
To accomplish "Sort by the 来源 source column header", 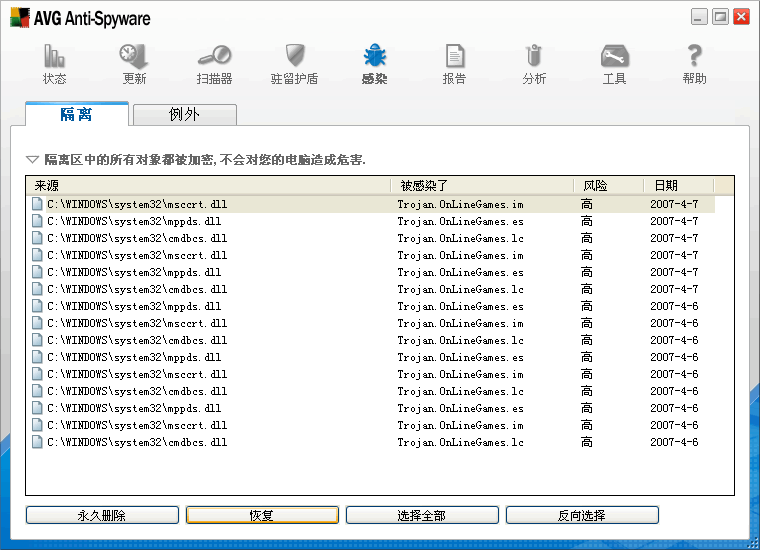I will tap(208, 186).
